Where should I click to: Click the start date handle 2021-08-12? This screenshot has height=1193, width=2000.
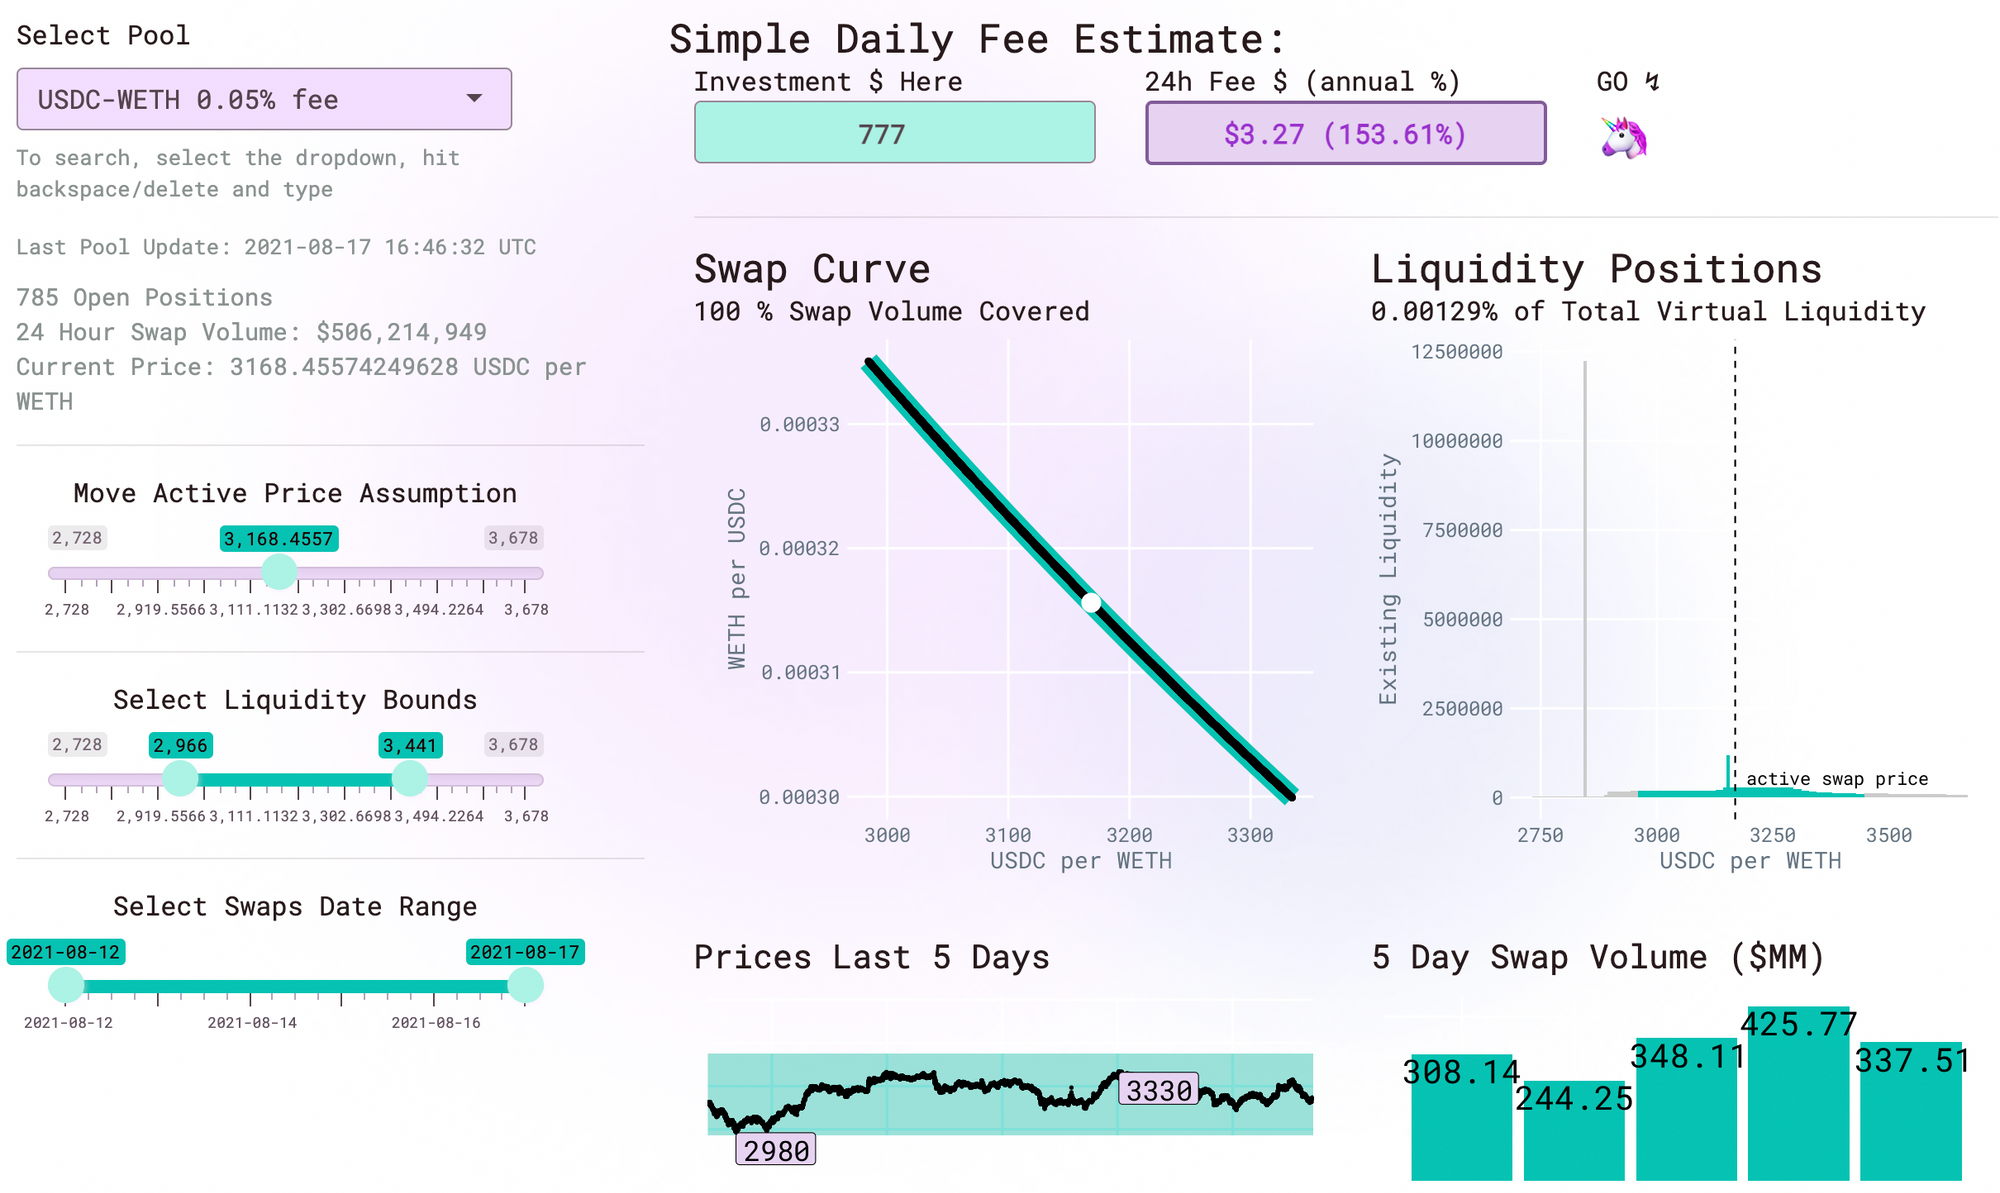click(66, 985)
